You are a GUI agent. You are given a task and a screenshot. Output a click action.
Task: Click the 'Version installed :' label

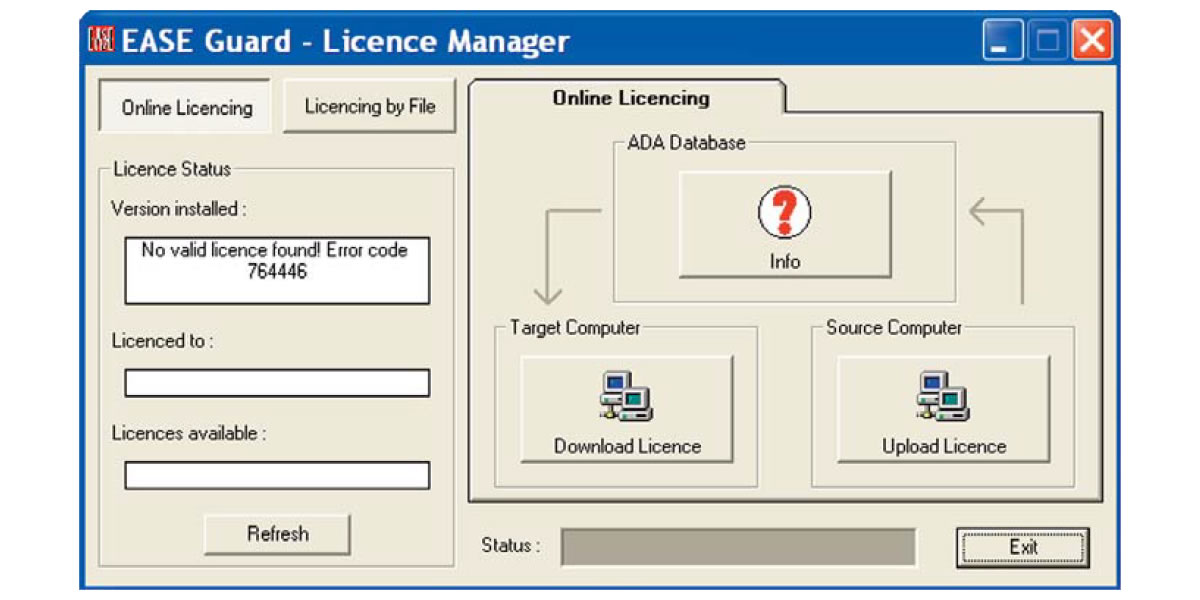pos(178,209)
